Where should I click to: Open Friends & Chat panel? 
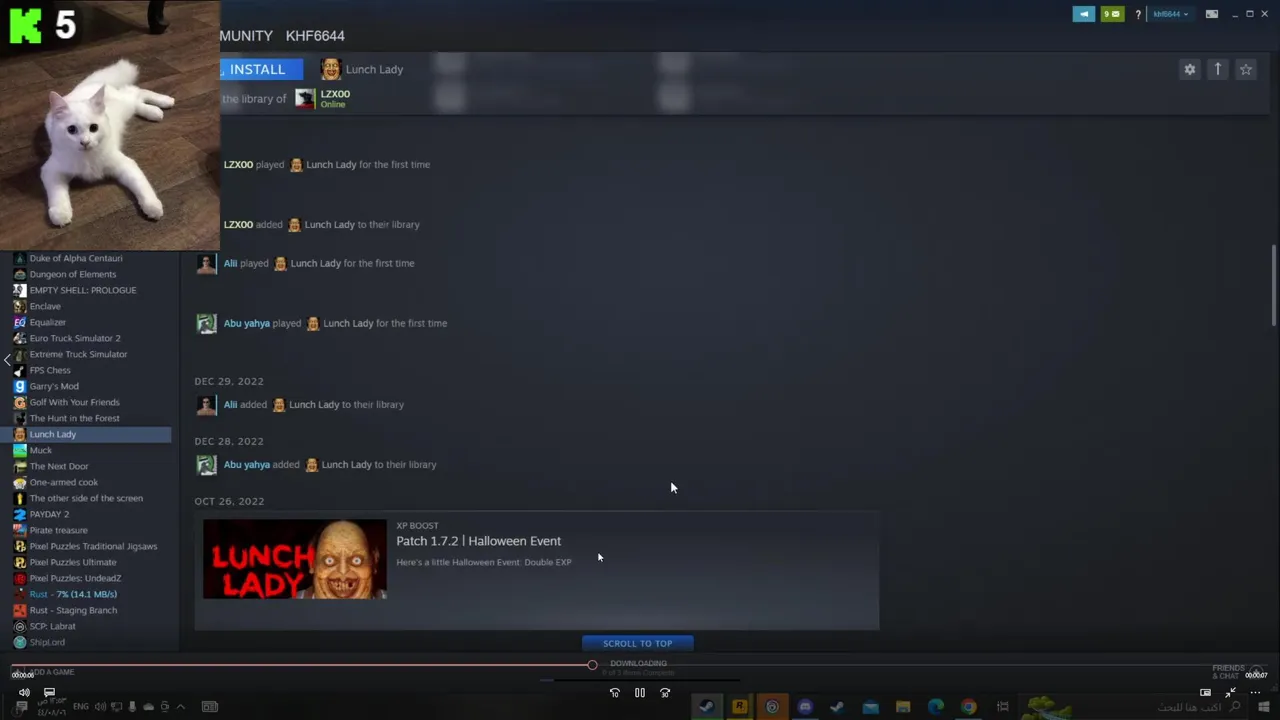coord(1236,672)
